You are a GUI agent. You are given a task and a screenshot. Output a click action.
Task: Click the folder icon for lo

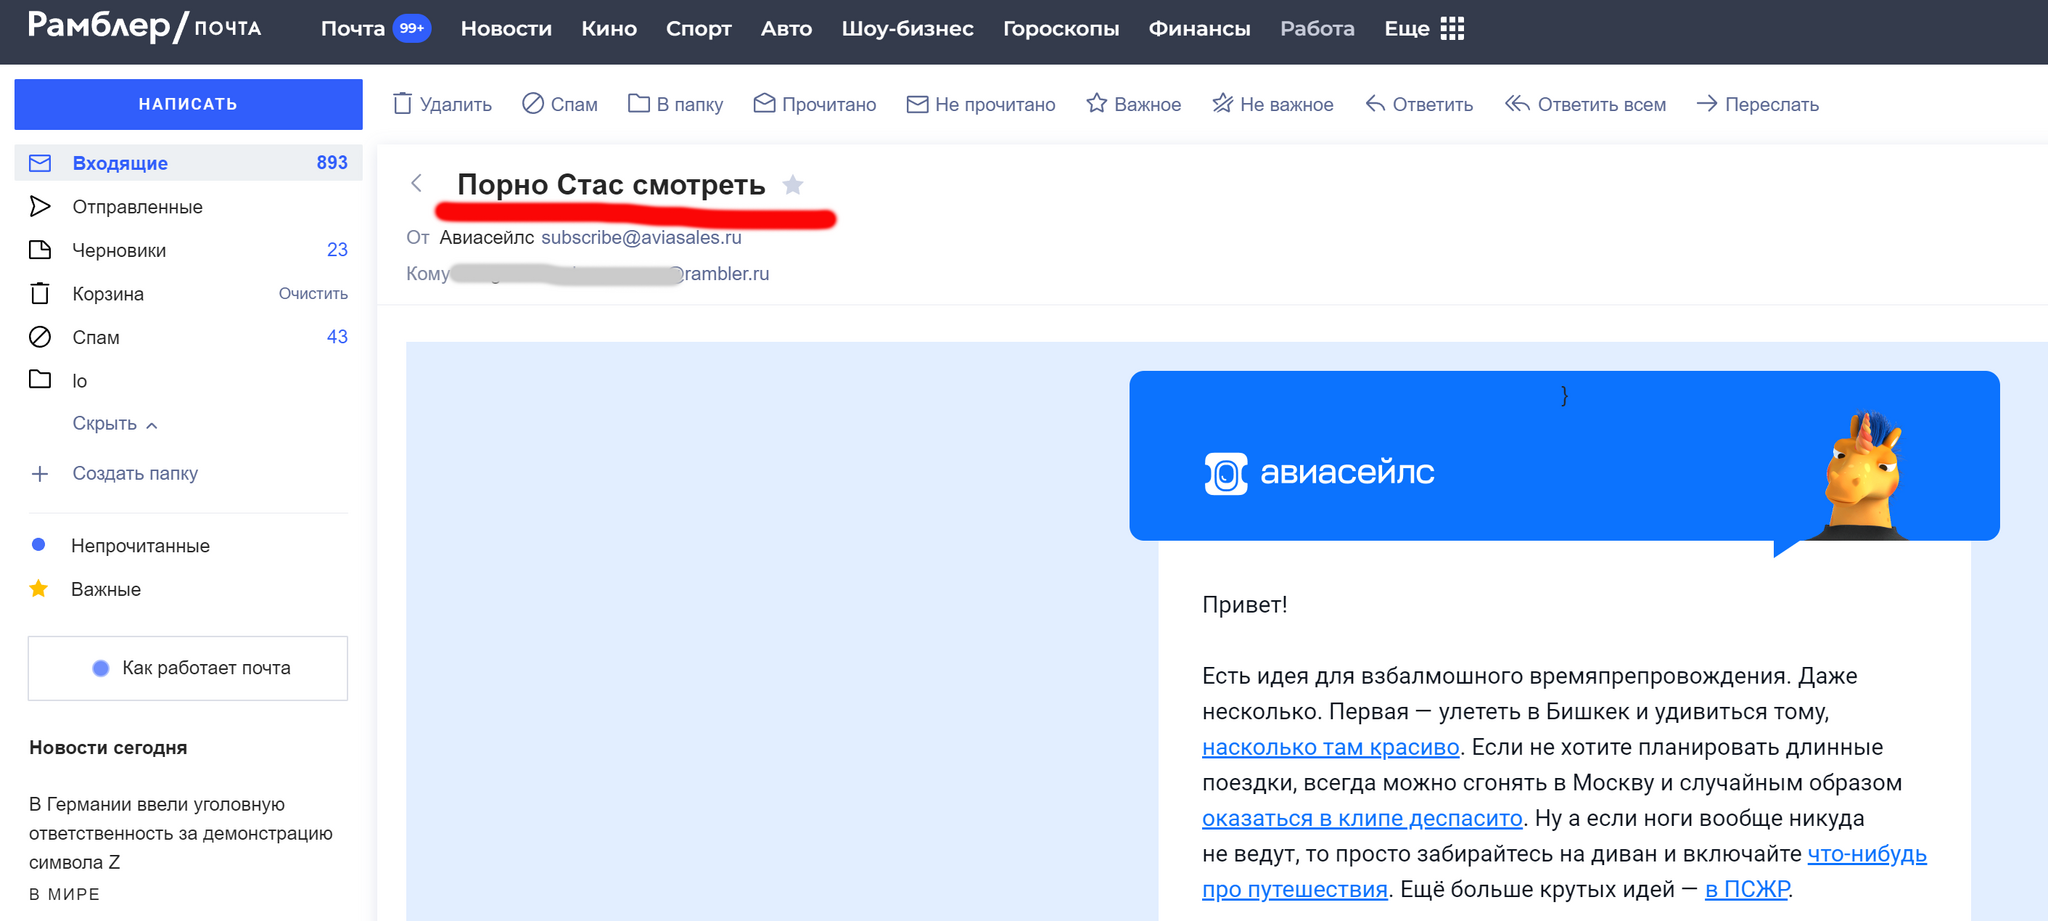point(40,380)
